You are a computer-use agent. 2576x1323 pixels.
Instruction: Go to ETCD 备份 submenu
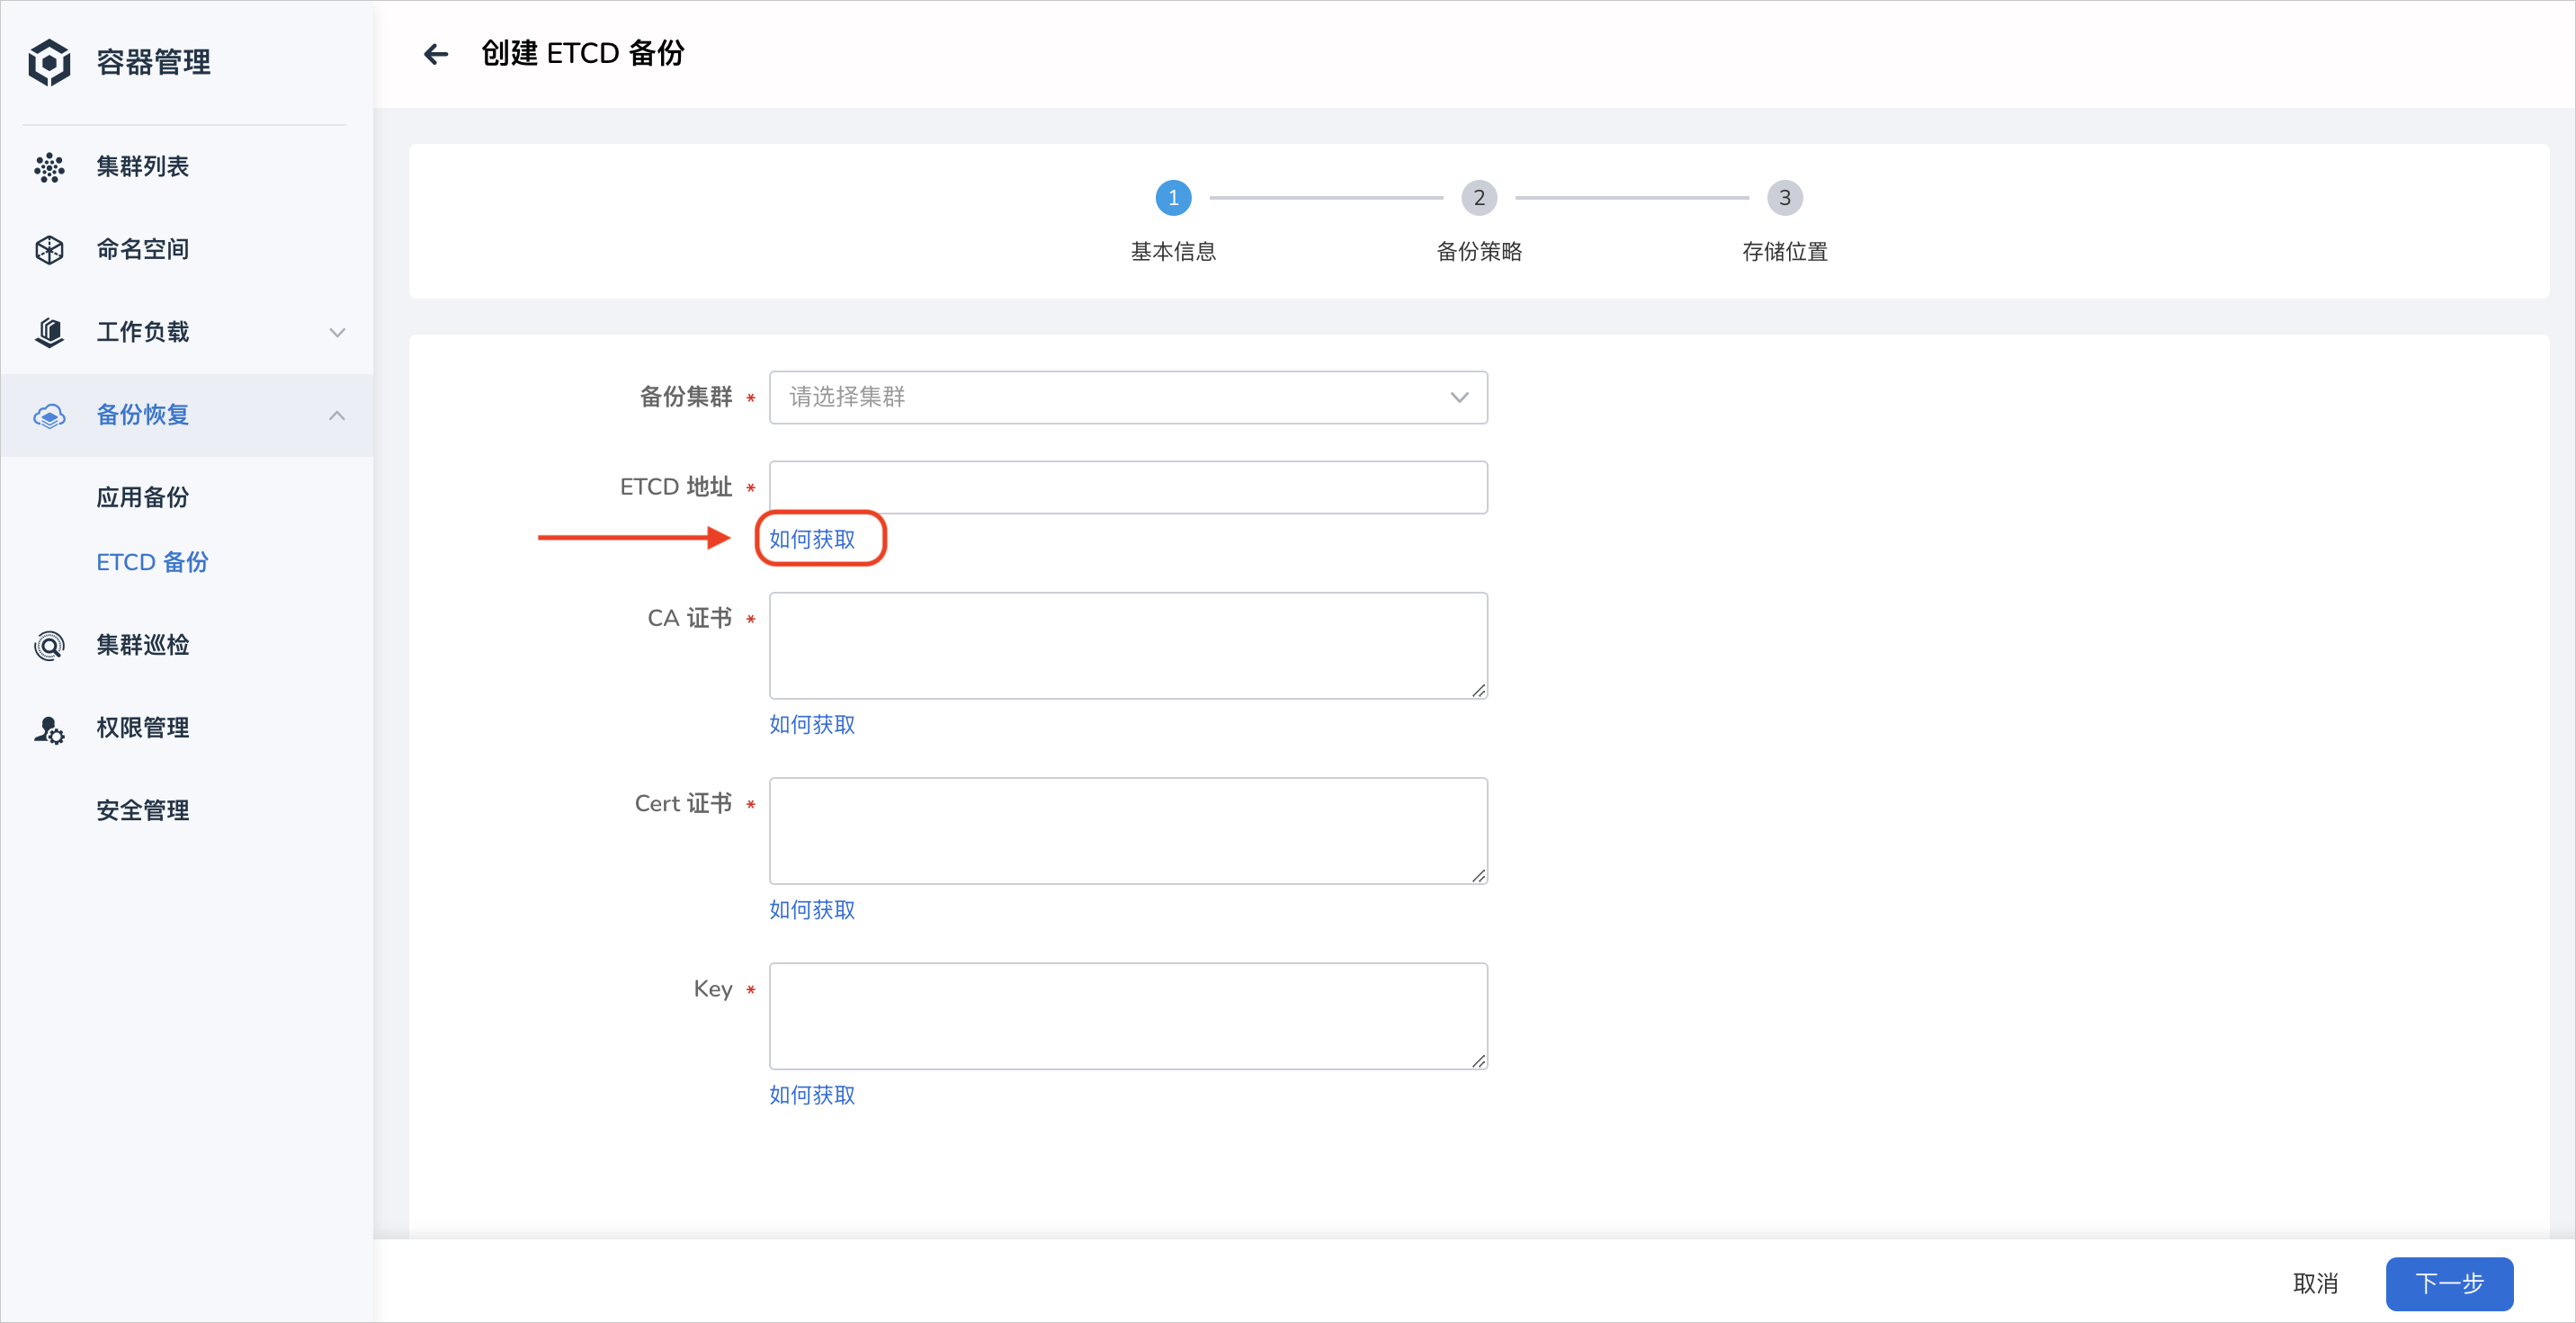point(152,563)
